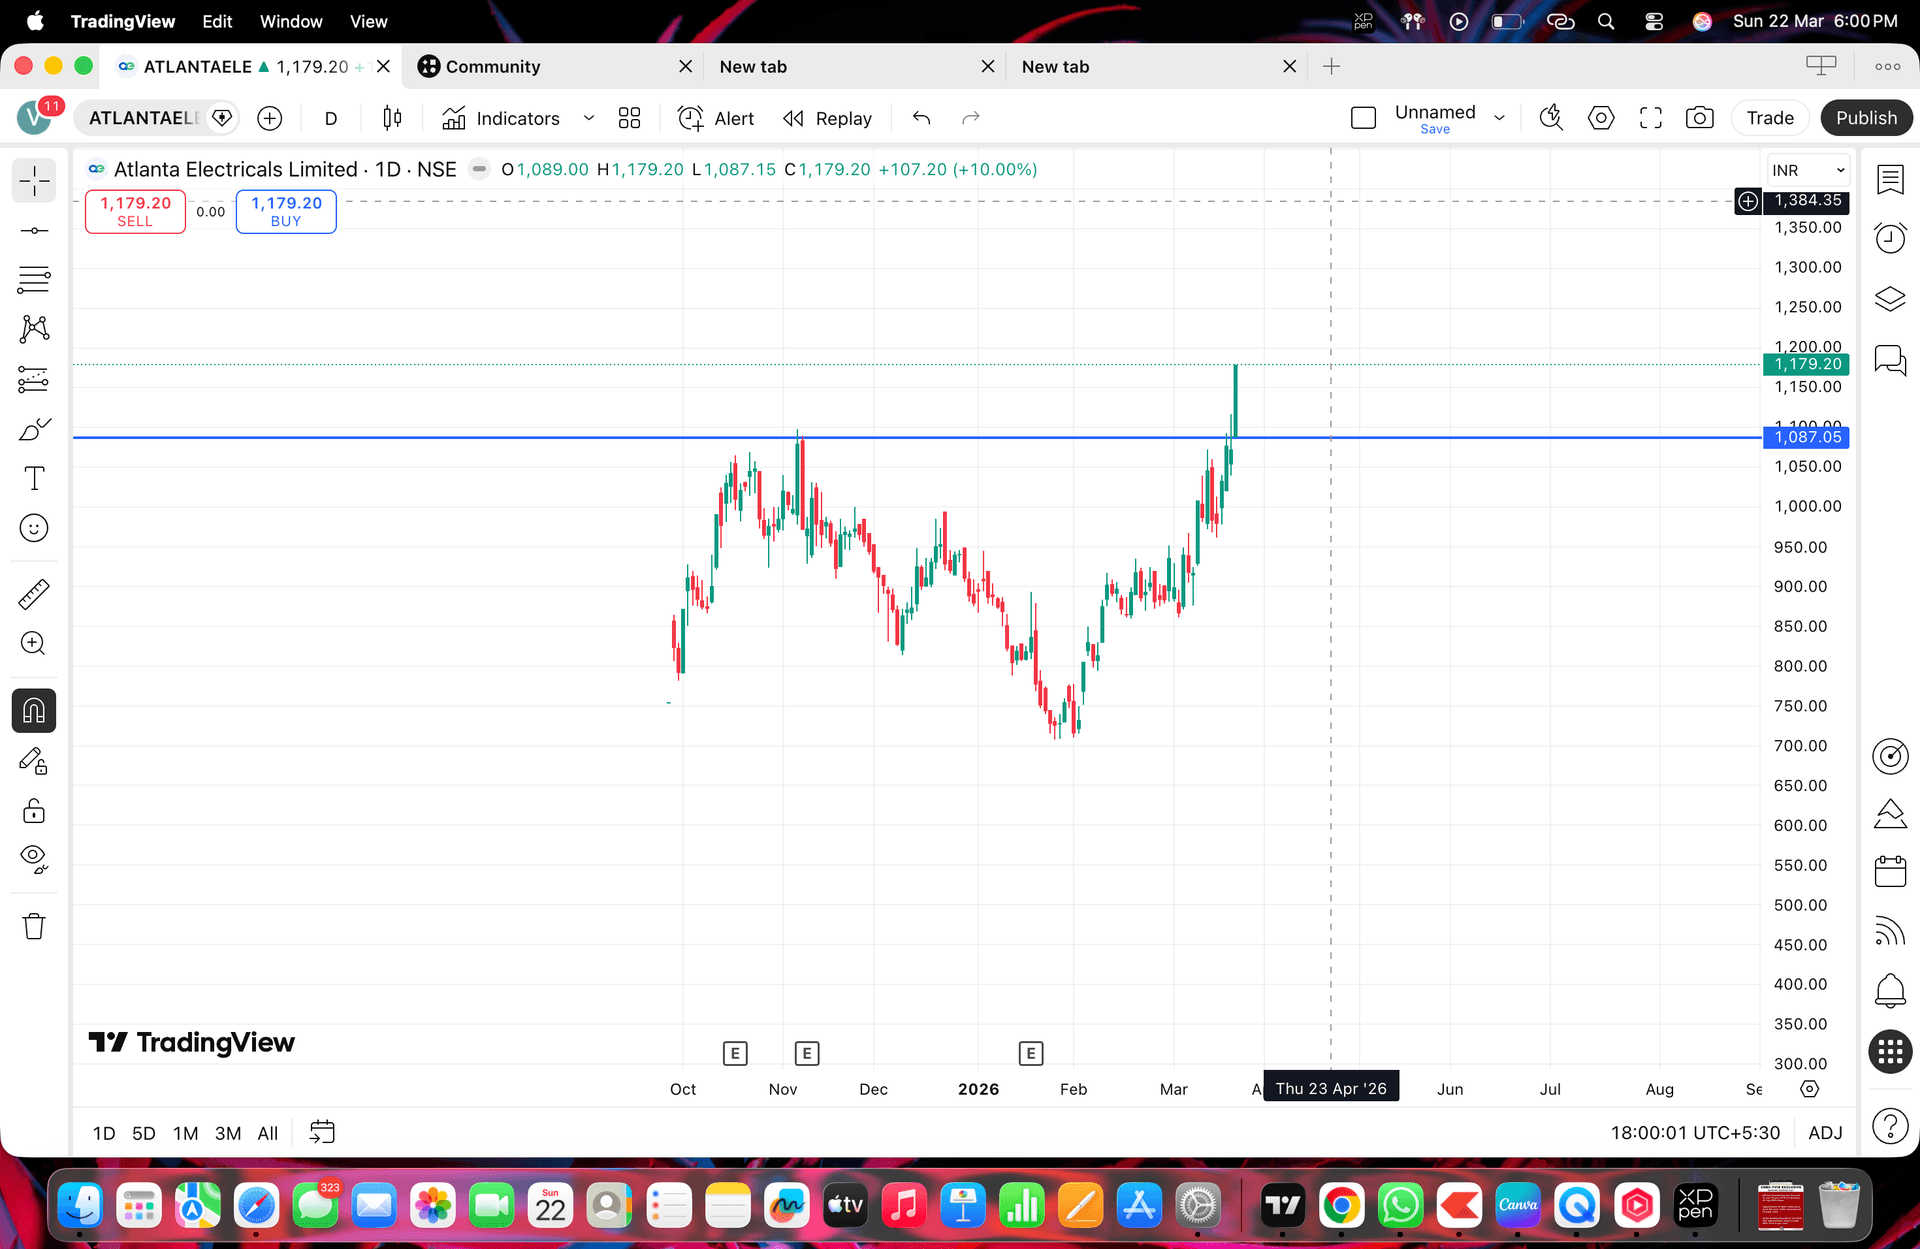Change the candlestick chart style
Screen dimensions: 1920x1249
click(392, 118)
